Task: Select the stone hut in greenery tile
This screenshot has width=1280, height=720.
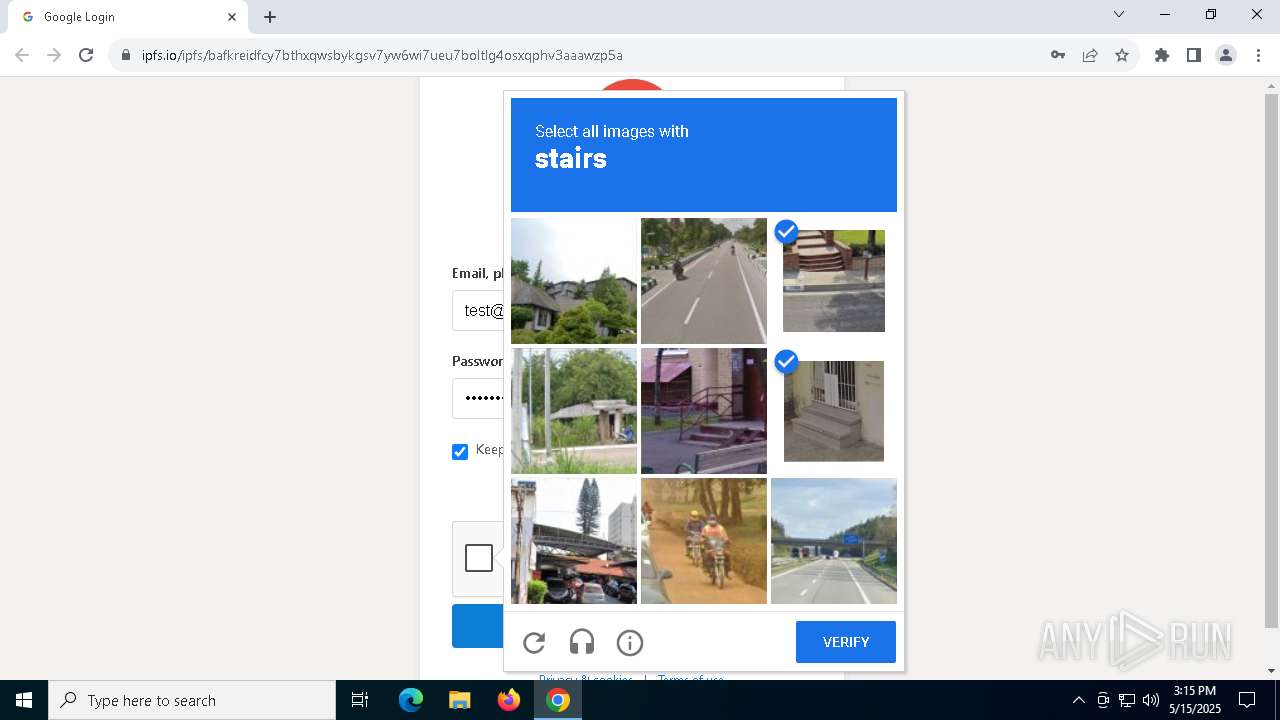Action: [574, 411]
